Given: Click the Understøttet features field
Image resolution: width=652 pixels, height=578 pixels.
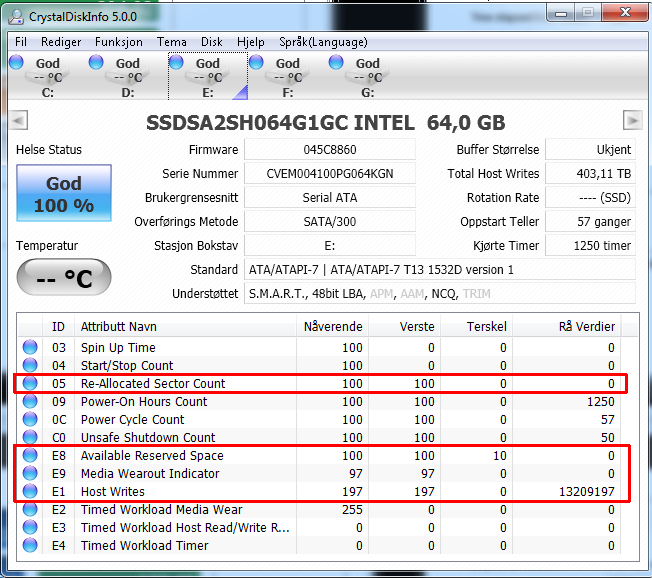Looking at the screenshot, I should (440, 294).
